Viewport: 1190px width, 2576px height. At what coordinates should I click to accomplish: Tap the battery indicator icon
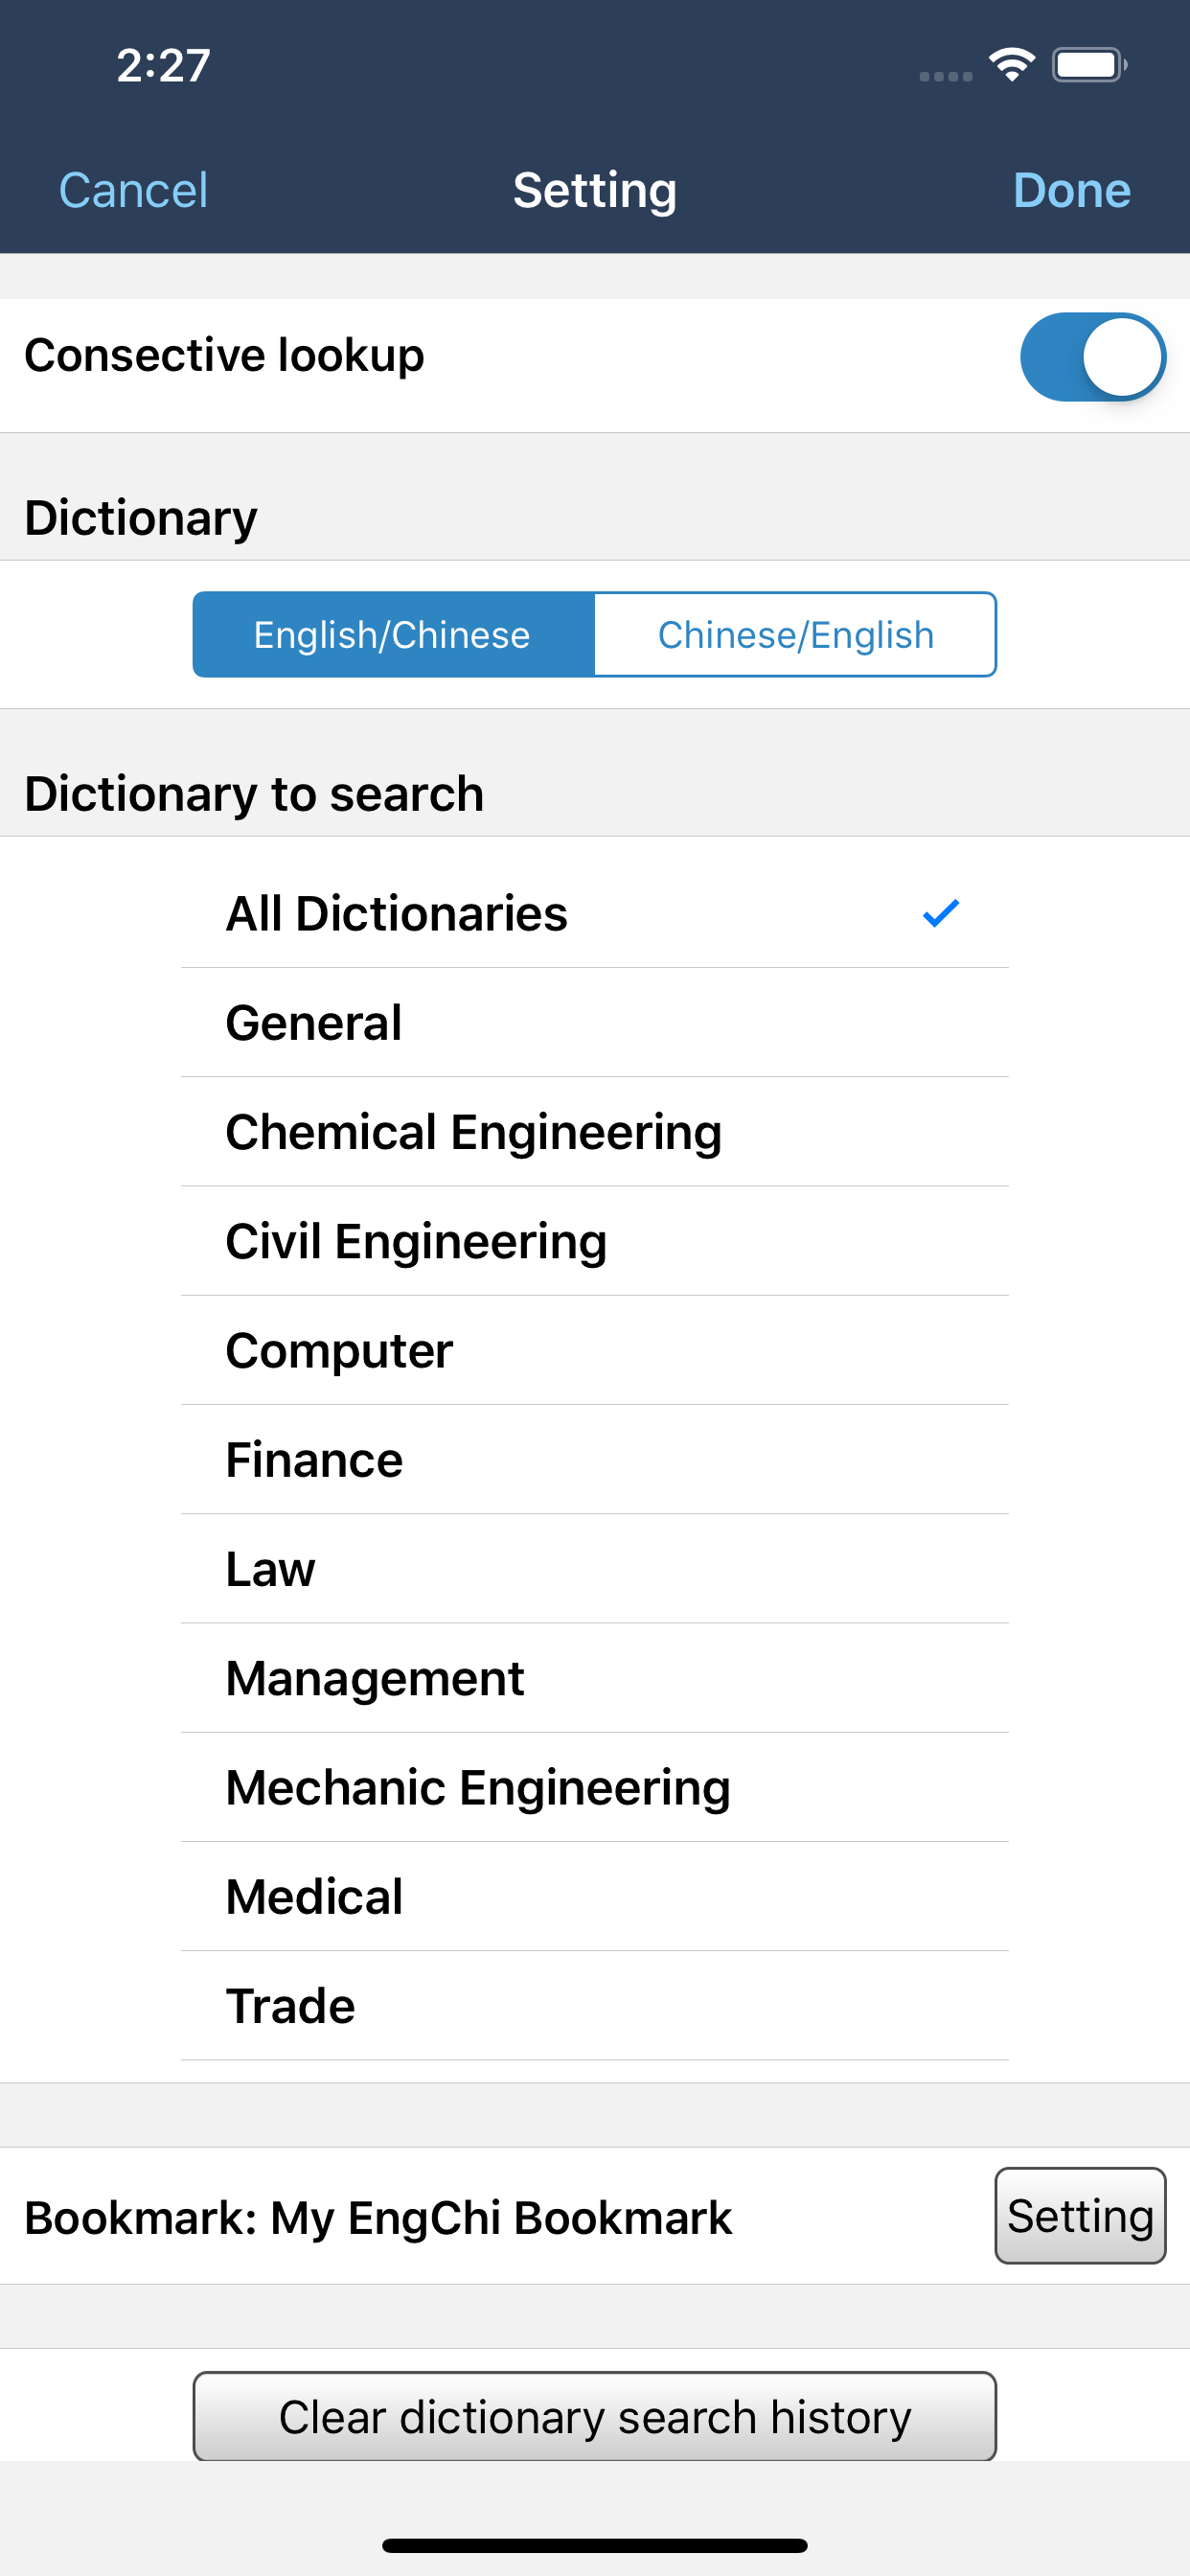pos(1089,65)
